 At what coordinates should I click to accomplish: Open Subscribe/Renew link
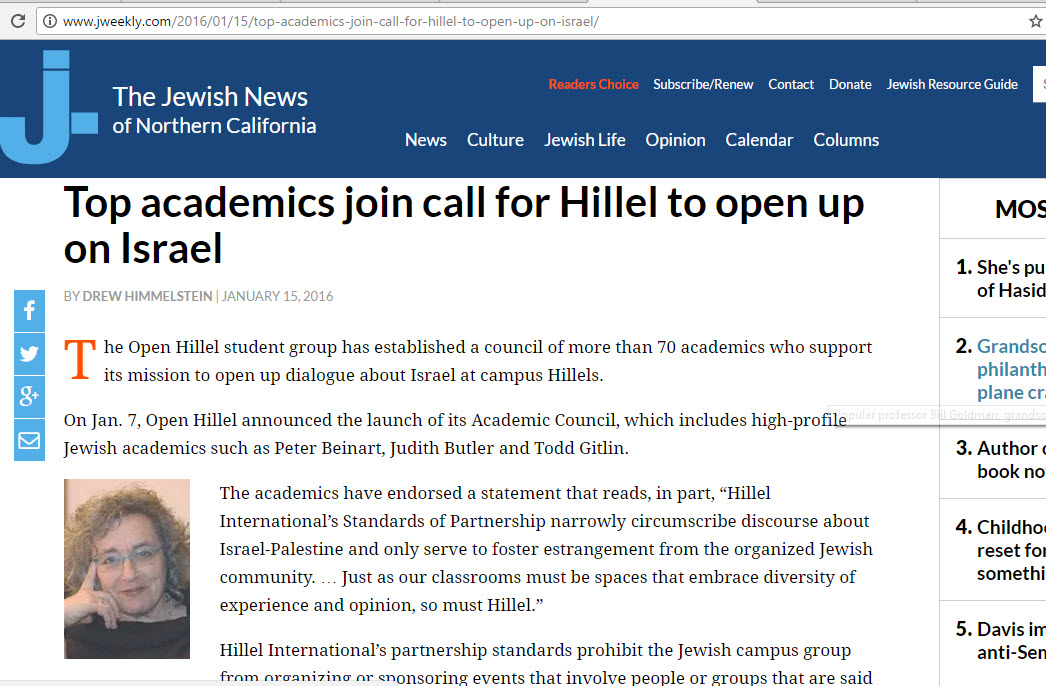coord(703,84)
